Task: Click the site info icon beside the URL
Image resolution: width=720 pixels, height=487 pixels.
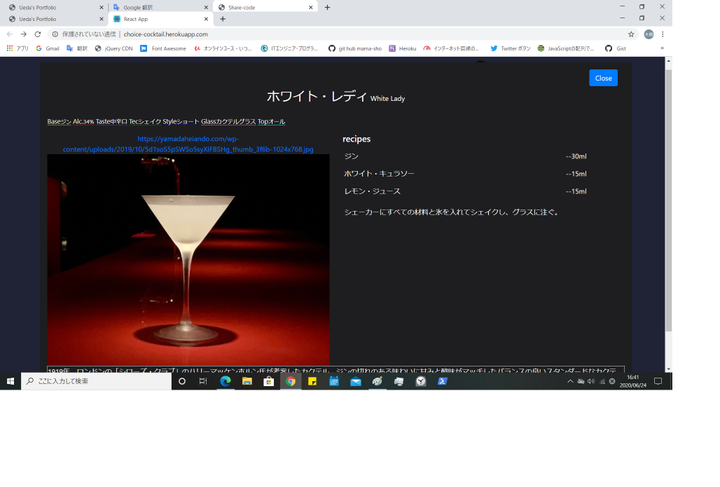Action: [x=55, y=34]
